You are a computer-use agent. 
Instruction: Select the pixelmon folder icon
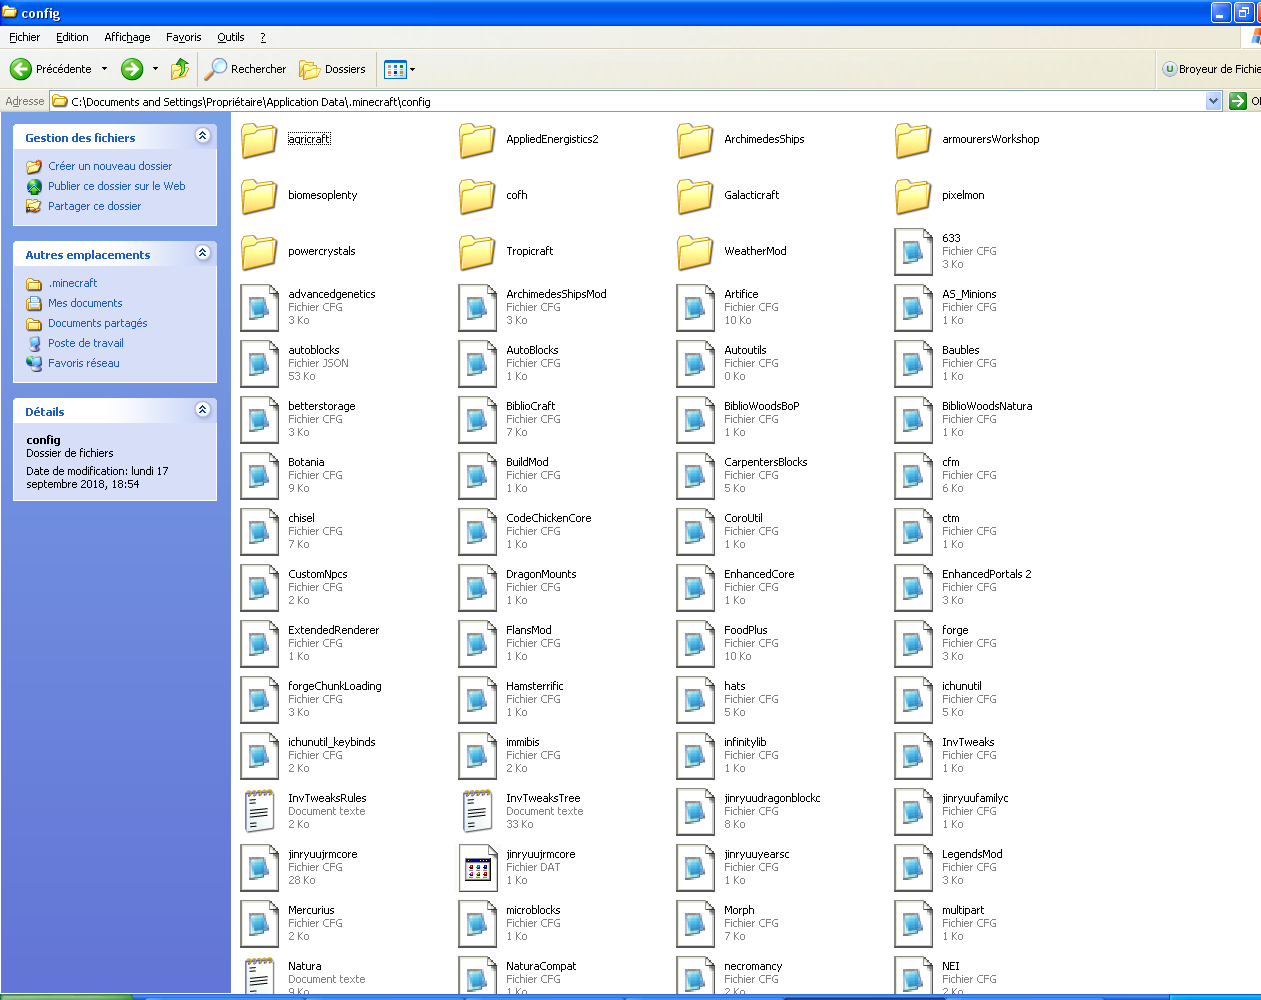click(913, 196)
